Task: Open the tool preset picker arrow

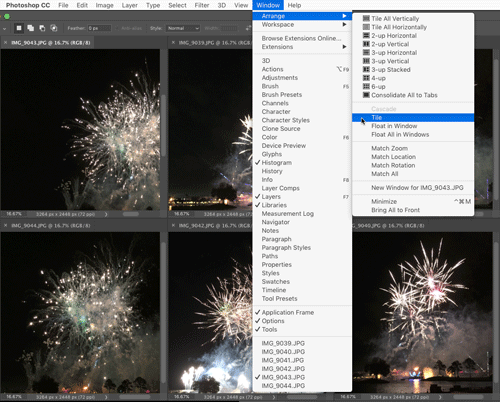Action: click(x=5, y=29)
